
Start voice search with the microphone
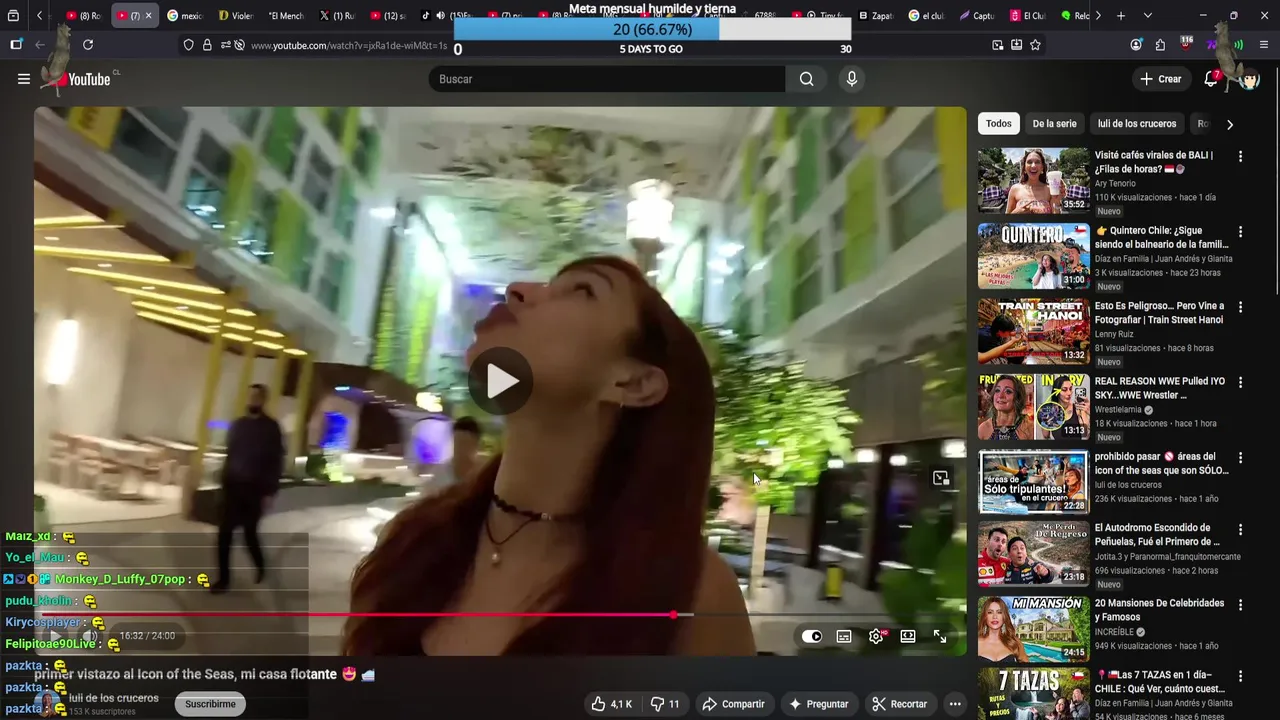(x=852, y=79)
